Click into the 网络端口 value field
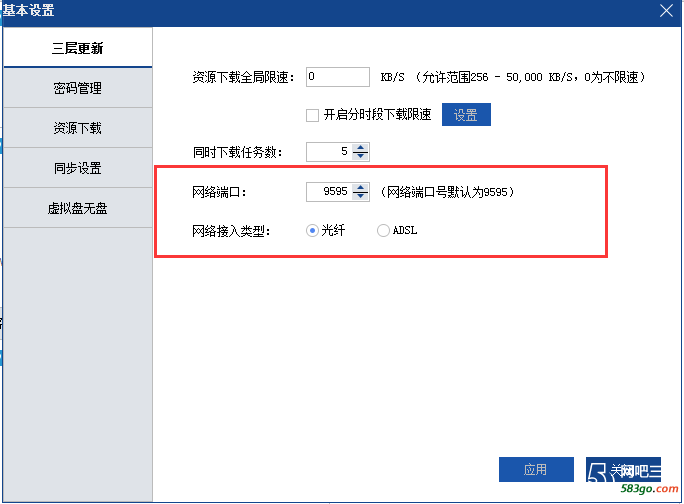 329,191
